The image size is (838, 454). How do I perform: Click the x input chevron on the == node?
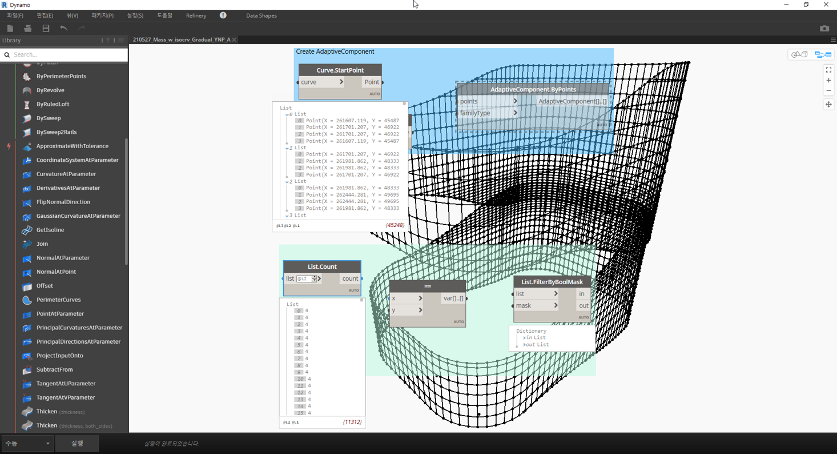(x=420, y=298)
